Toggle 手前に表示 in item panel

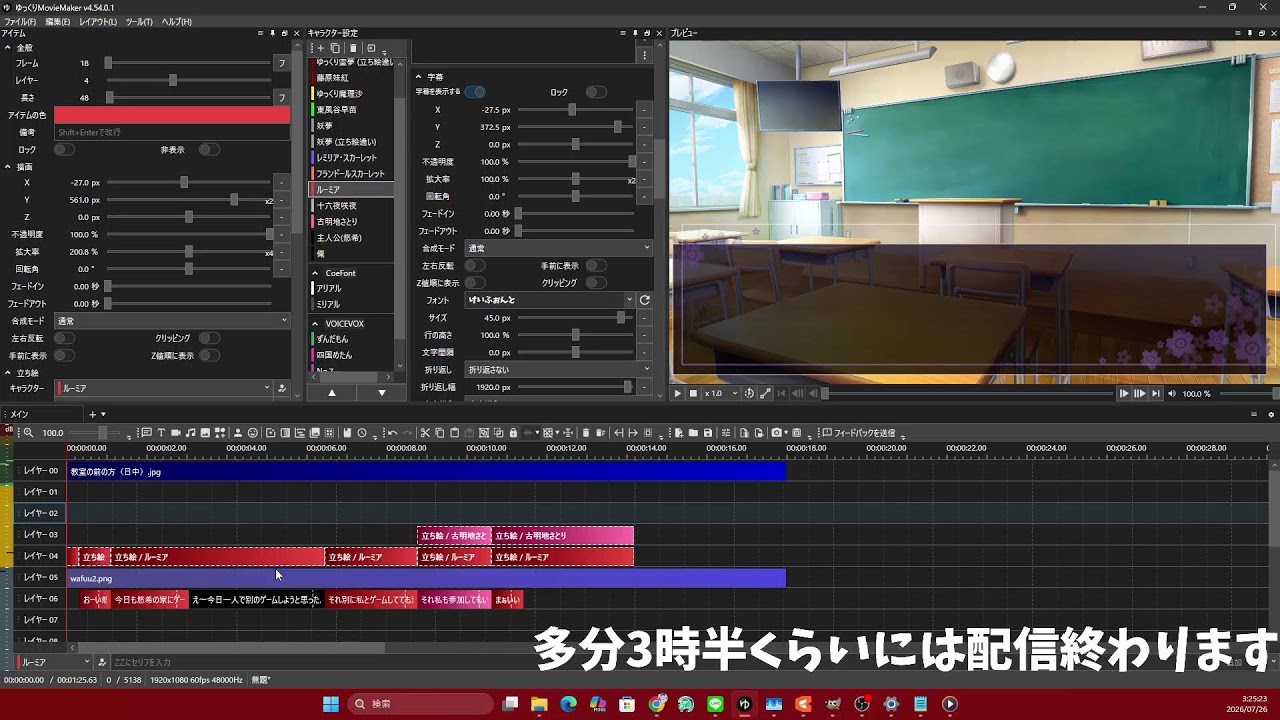coord(64,355)
